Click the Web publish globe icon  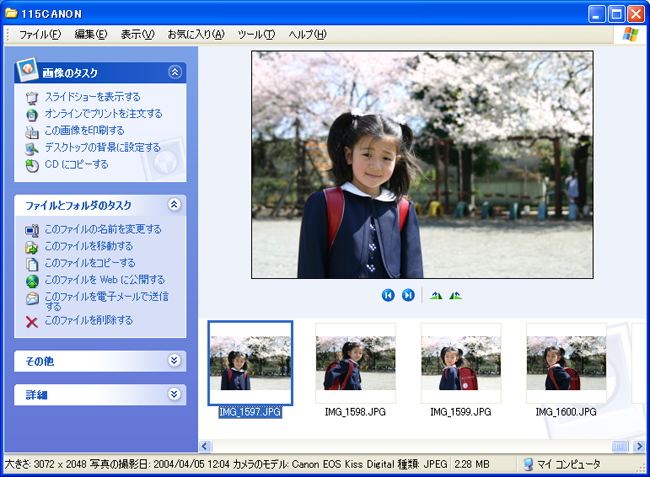32,281
